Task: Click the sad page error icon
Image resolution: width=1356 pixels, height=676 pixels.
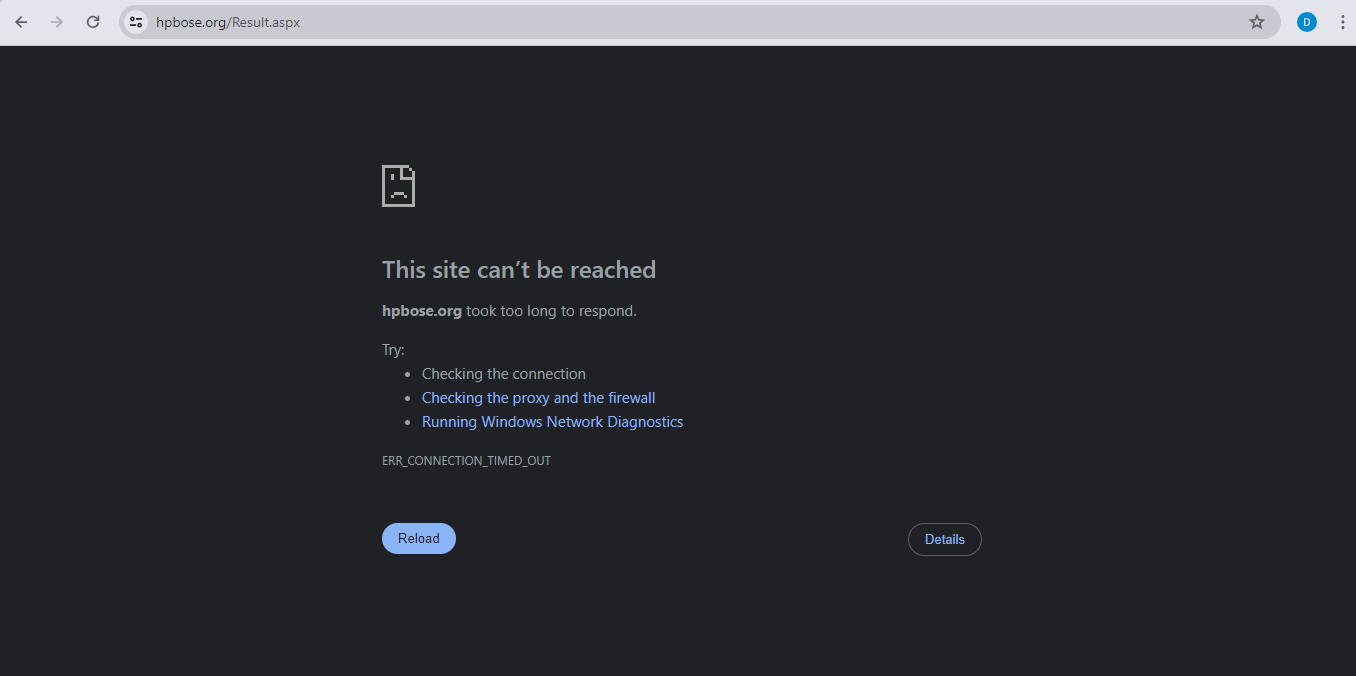Action: pyautogui.click(x=398, y=186)
